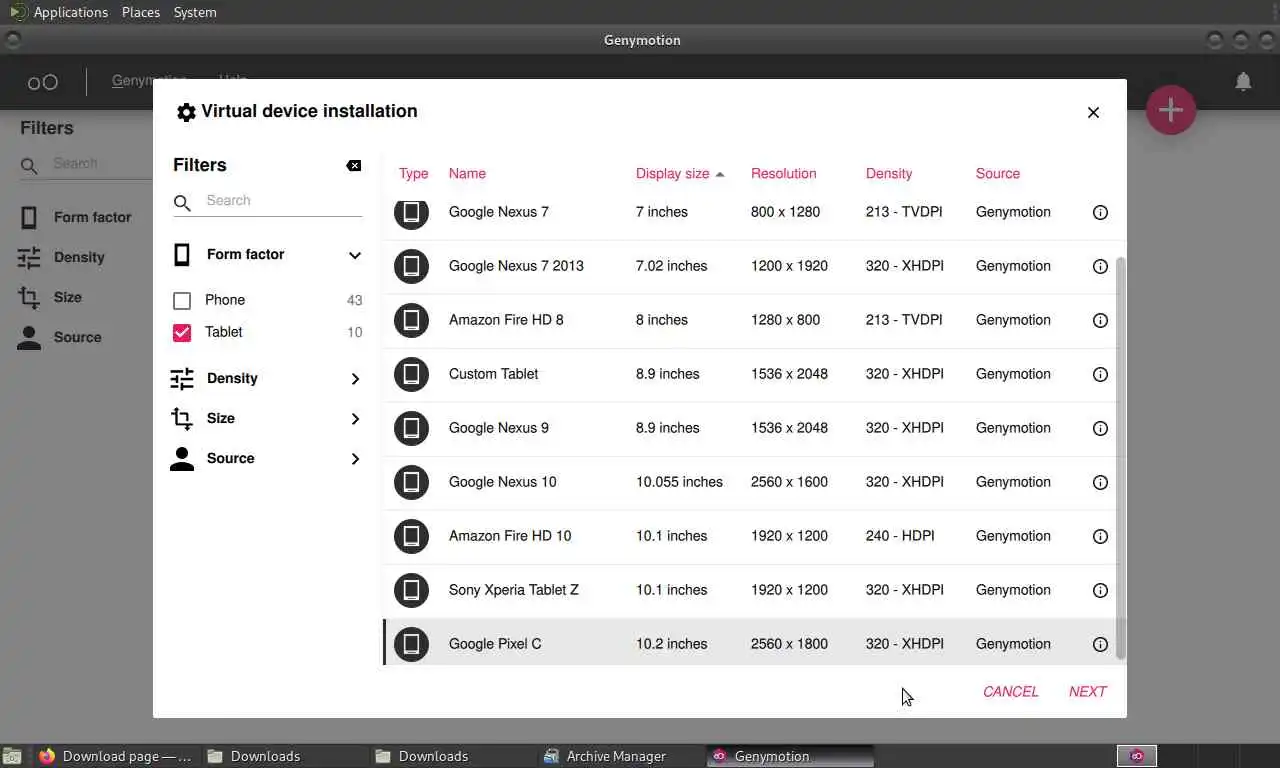Screen dimensions: 1280x768
Task: Open info for Google Nexus 7 2013
Action: pos(1100,266)
